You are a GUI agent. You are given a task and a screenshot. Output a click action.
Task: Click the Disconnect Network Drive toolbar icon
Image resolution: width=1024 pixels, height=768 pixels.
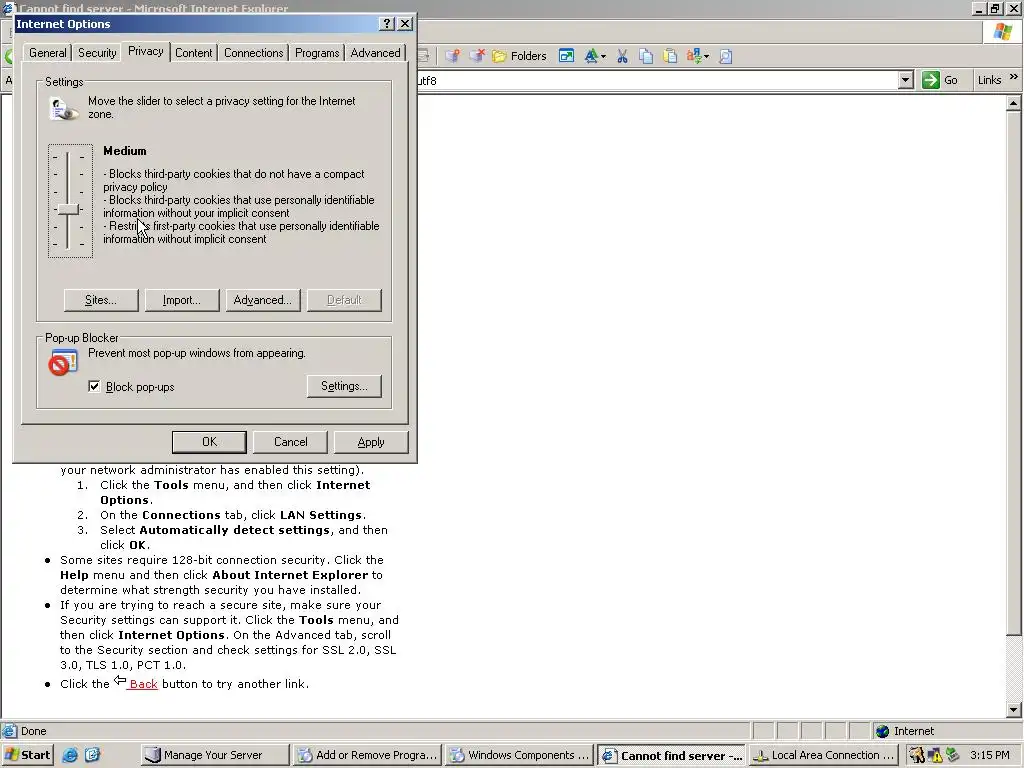[x=477, y=56]
